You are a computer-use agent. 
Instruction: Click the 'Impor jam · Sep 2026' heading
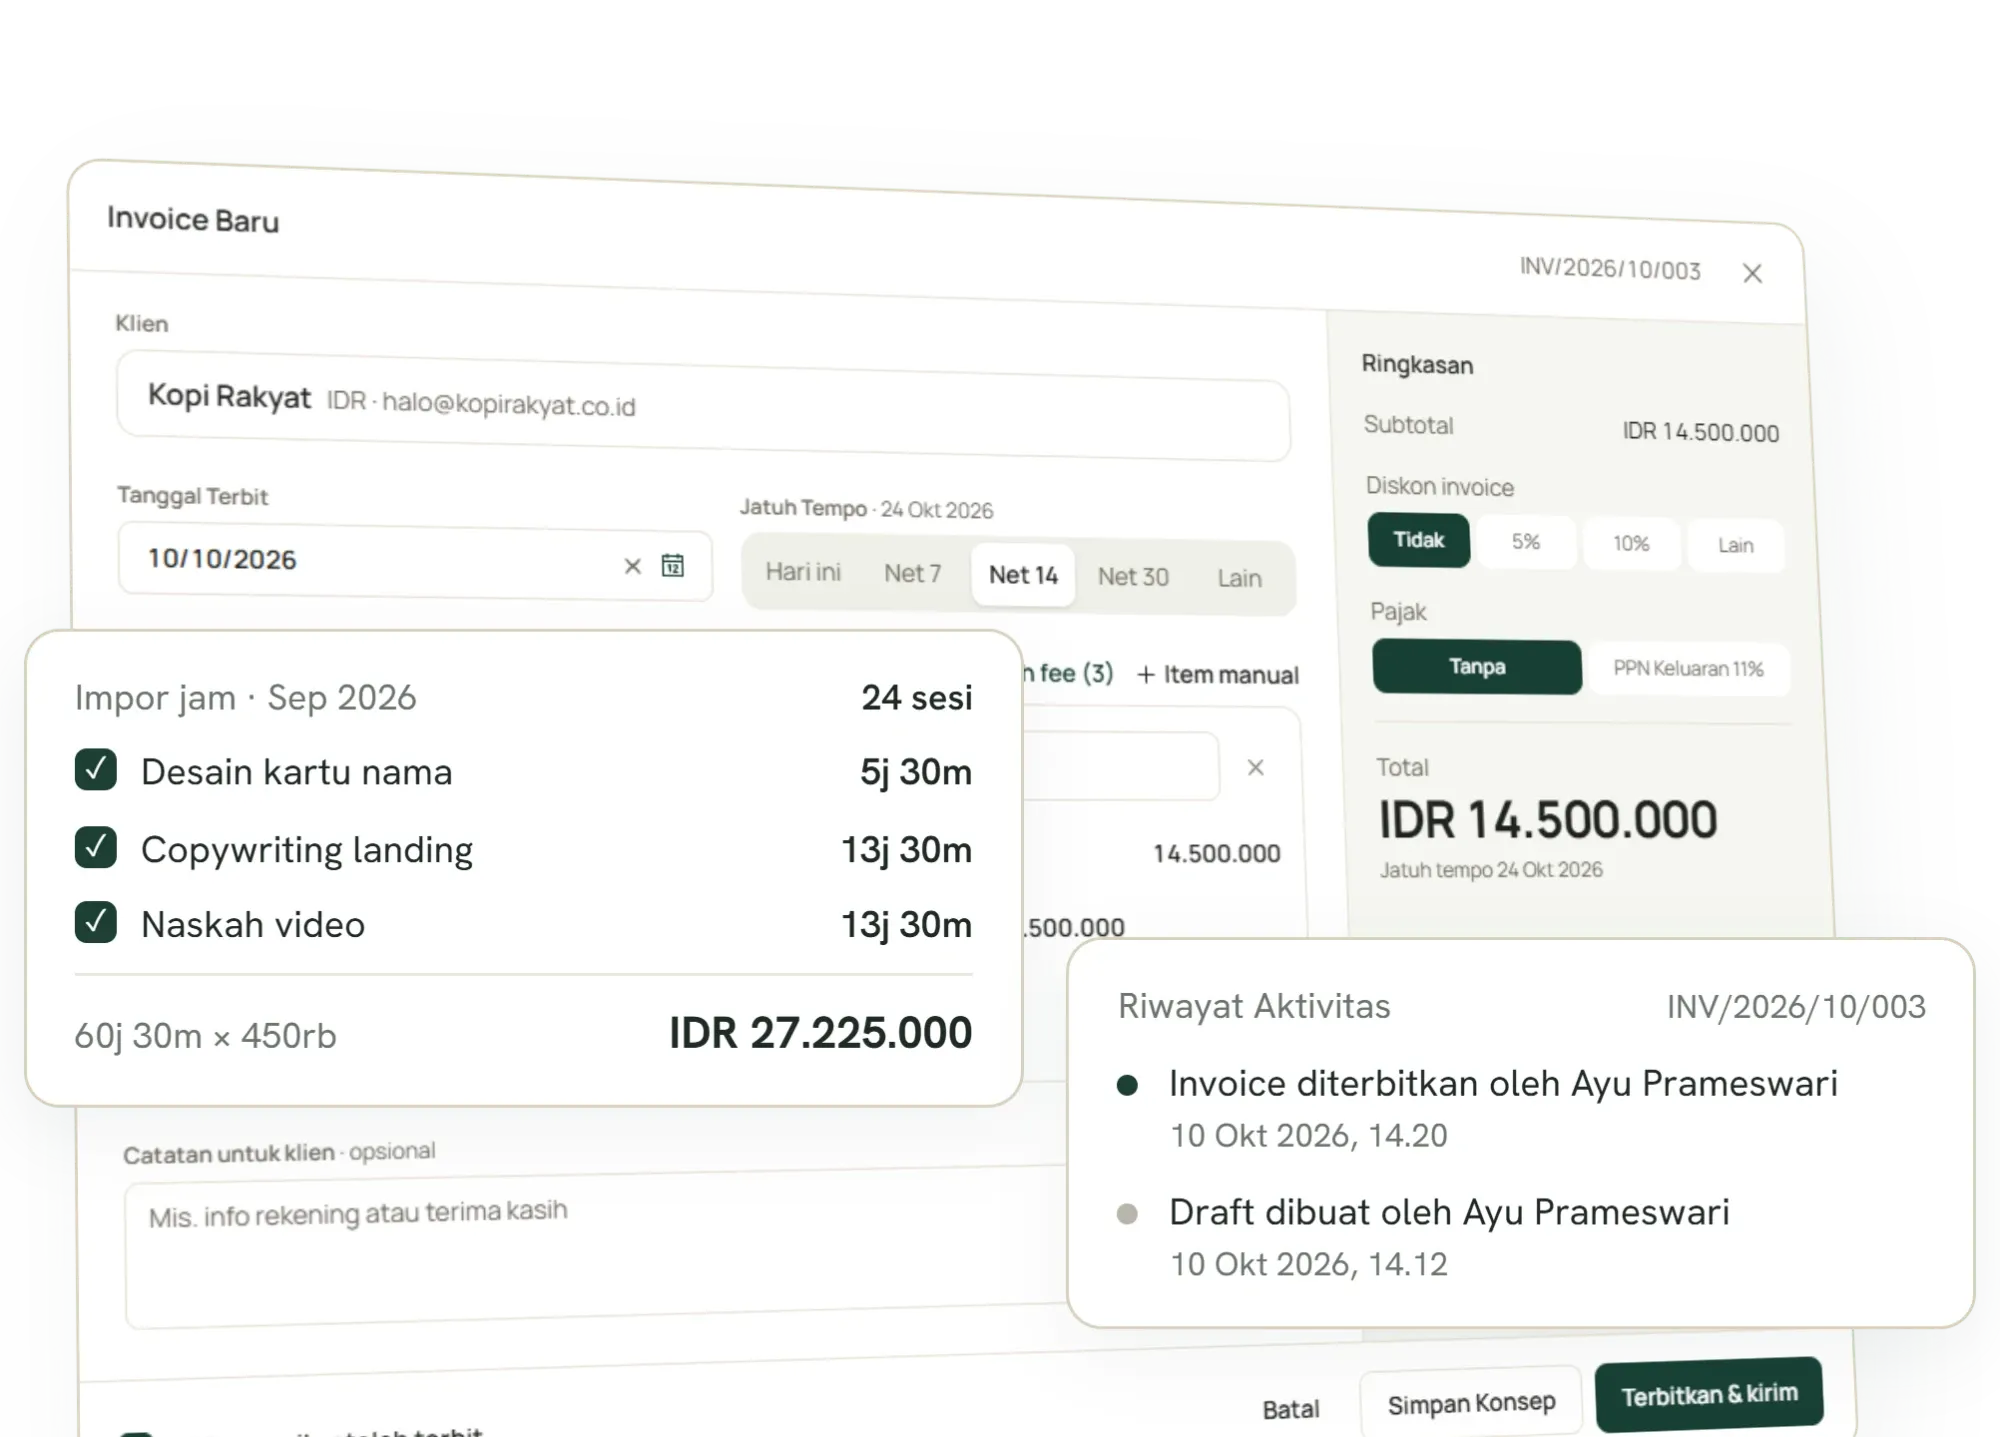245,697
